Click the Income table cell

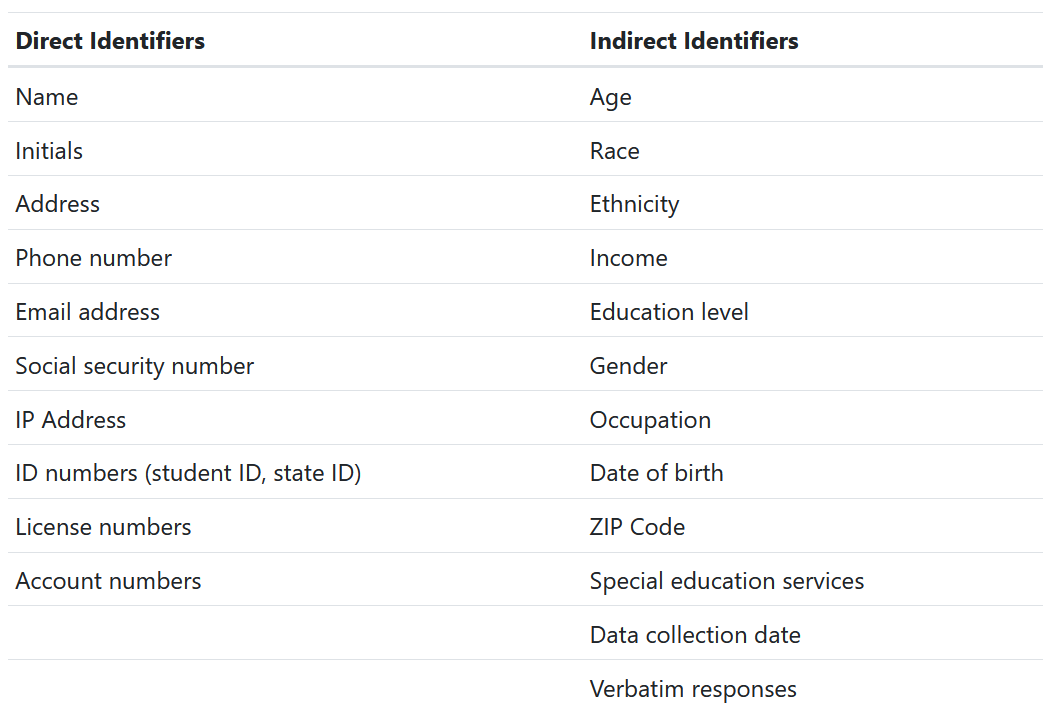coord(628,258)
